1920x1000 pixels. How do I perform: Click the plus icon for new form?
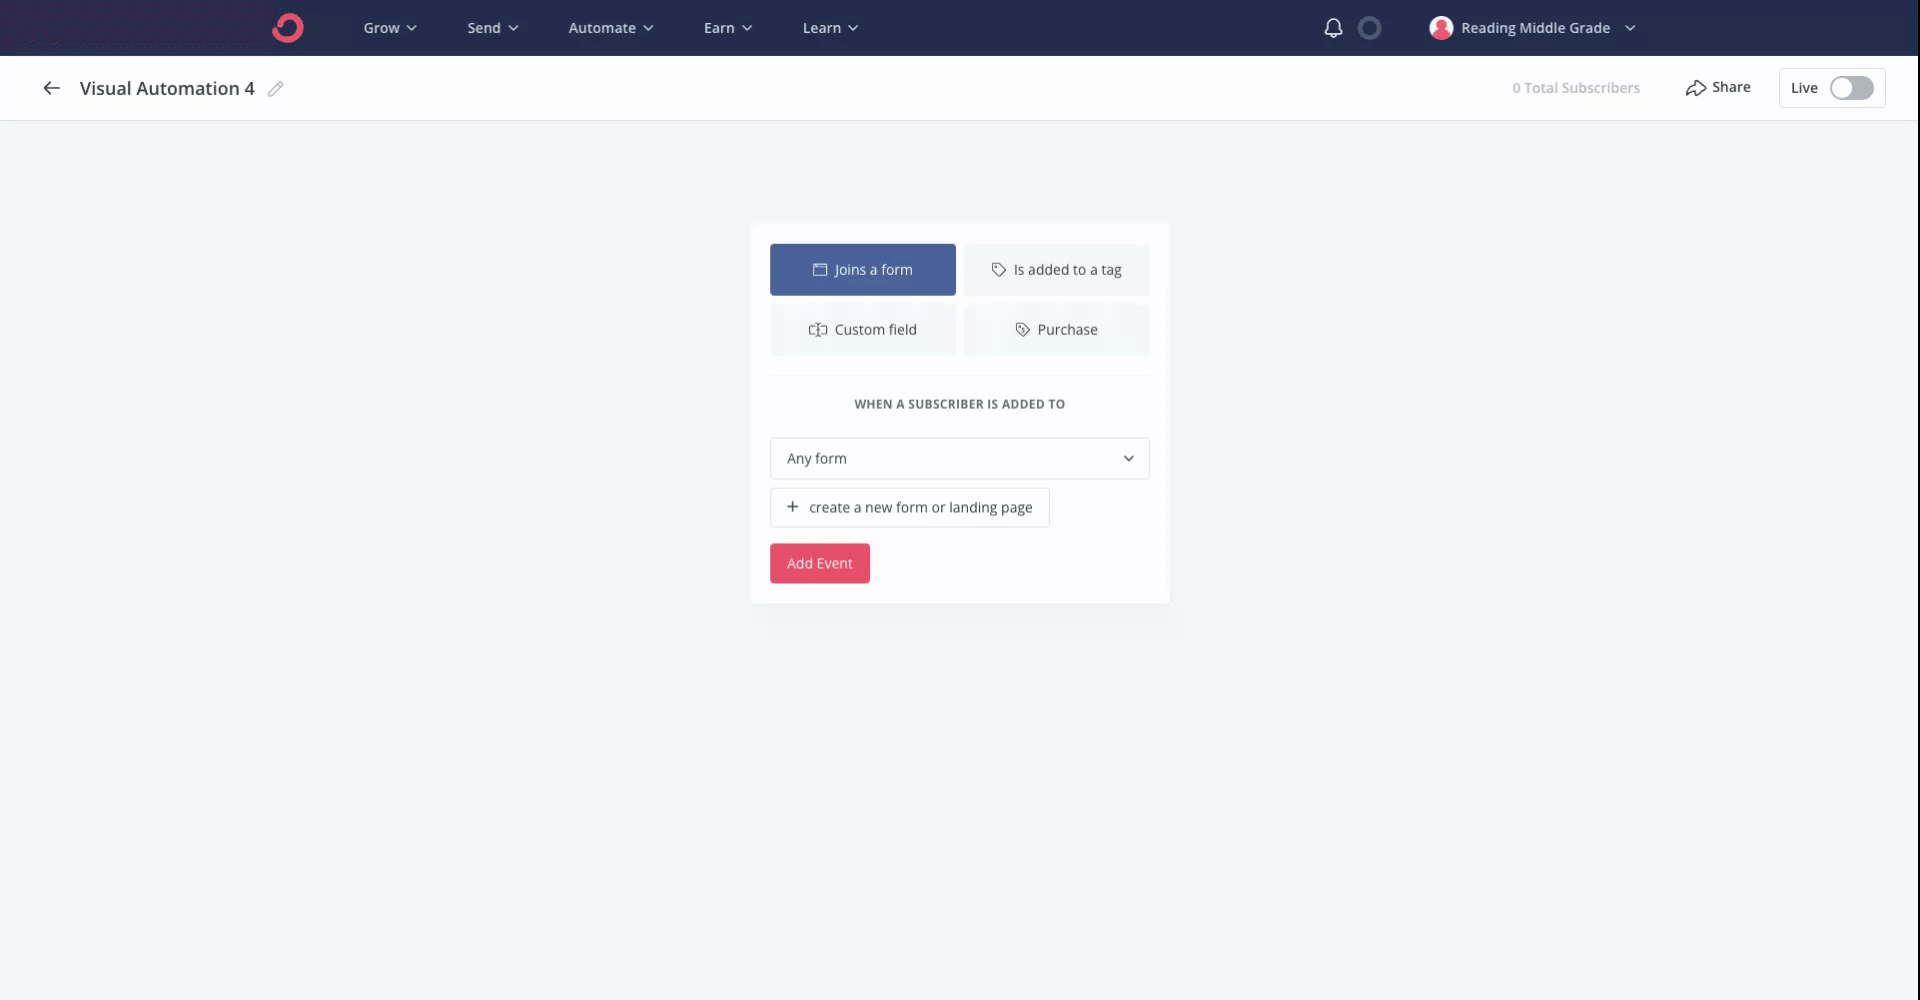[792, 507]
